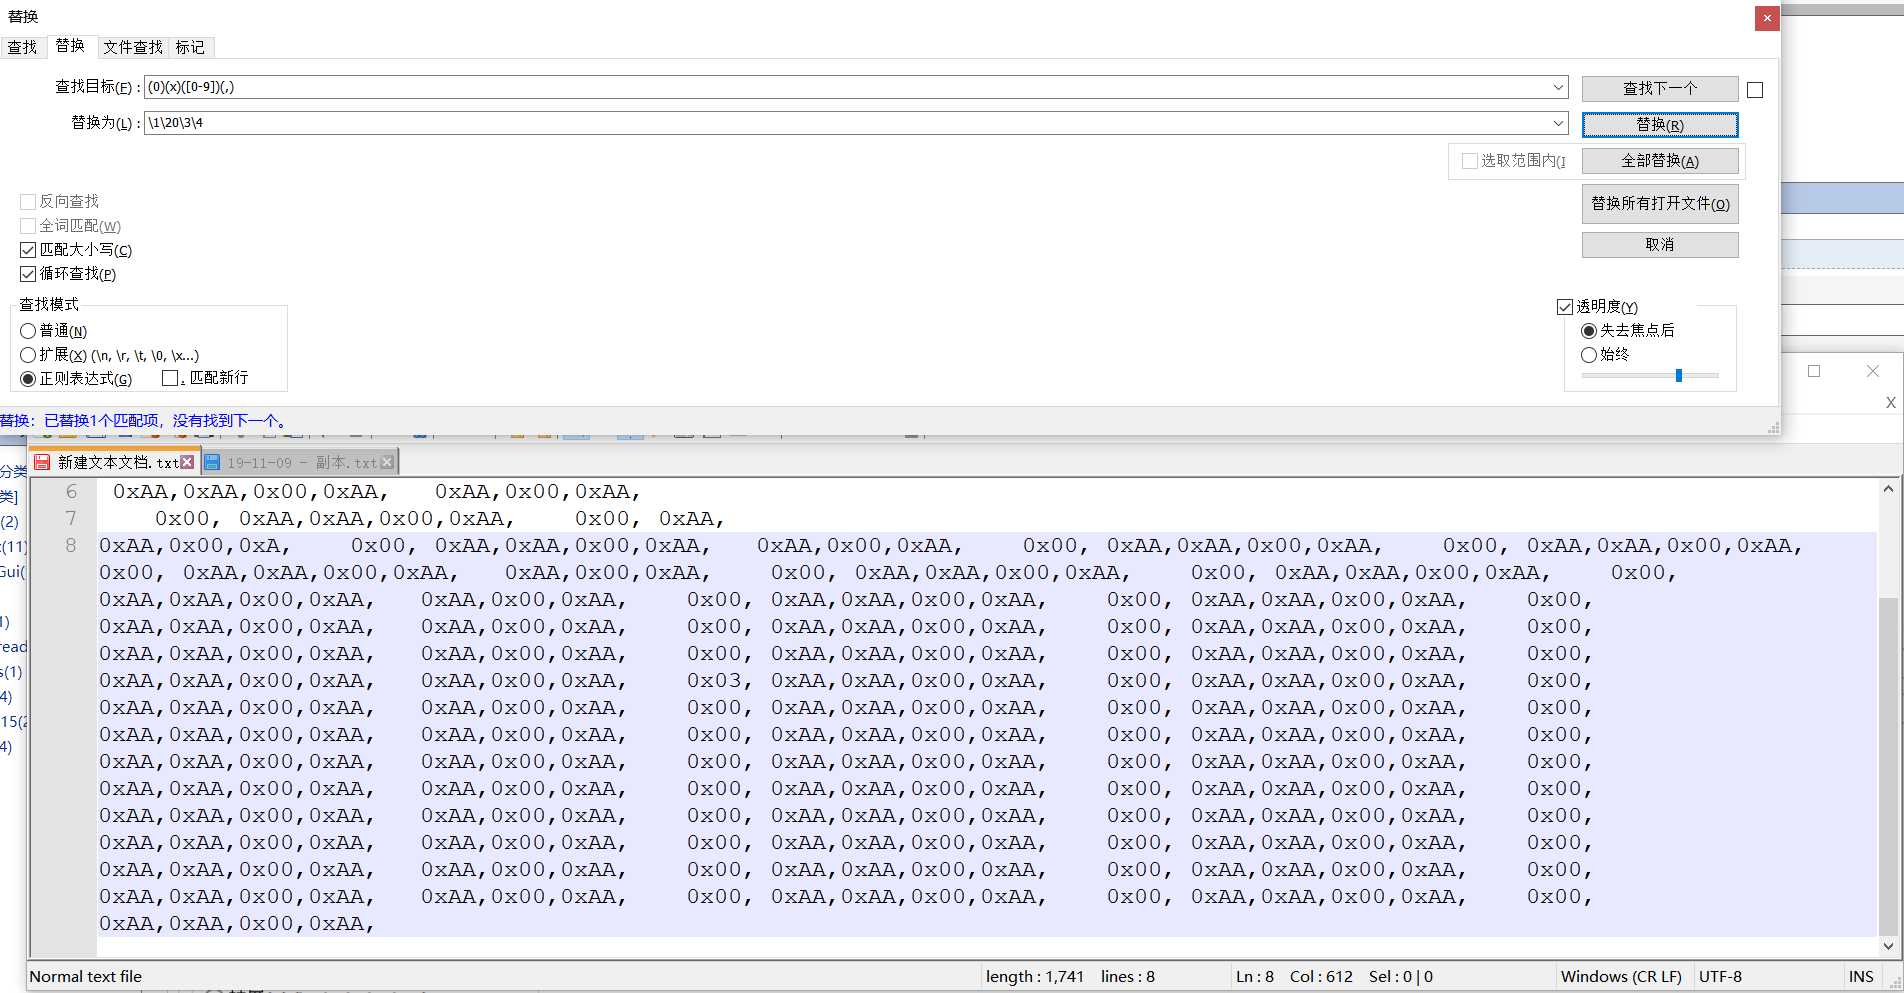This screenshot has height=993, width=1904.
Task: Close the 19-11-09 - 副本.txt tab with its X
Action: (387, 462)
